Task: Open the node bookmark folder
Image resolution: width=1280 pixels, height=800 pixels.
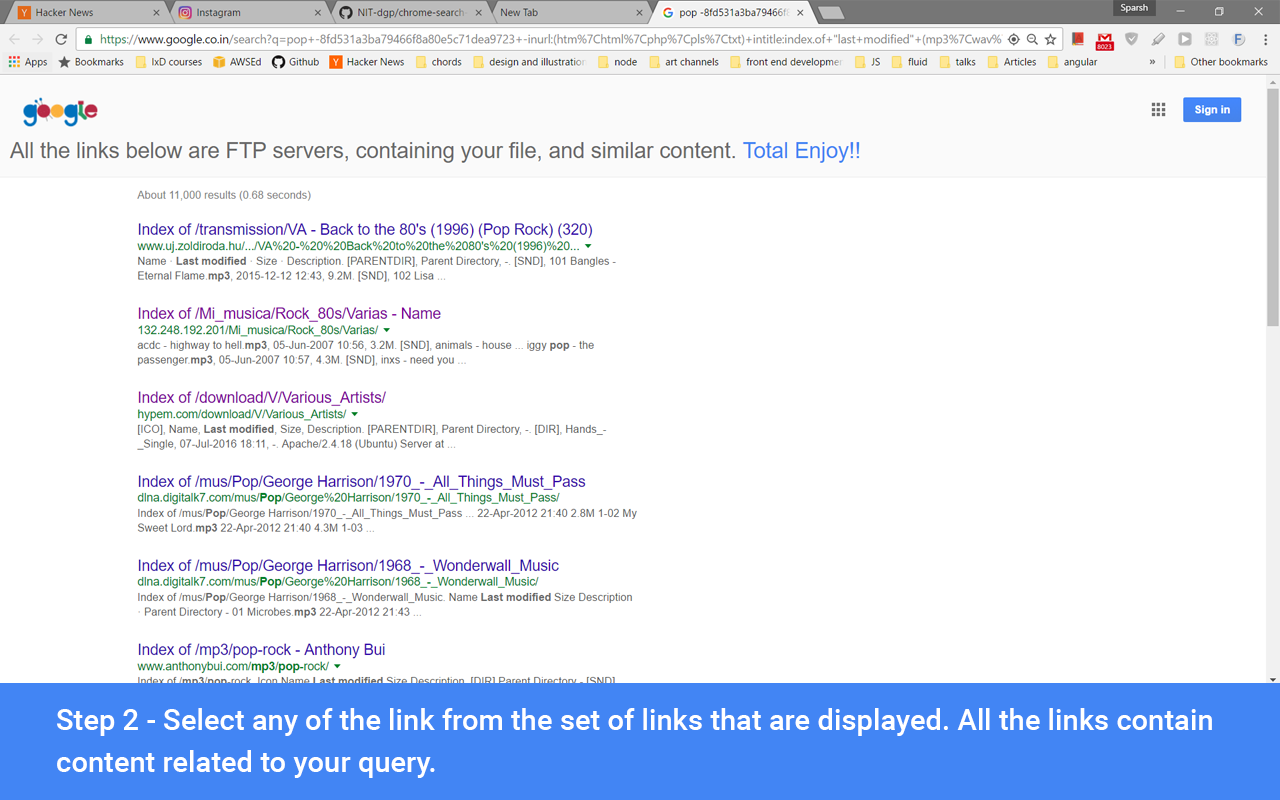Action: pos(617,62)
